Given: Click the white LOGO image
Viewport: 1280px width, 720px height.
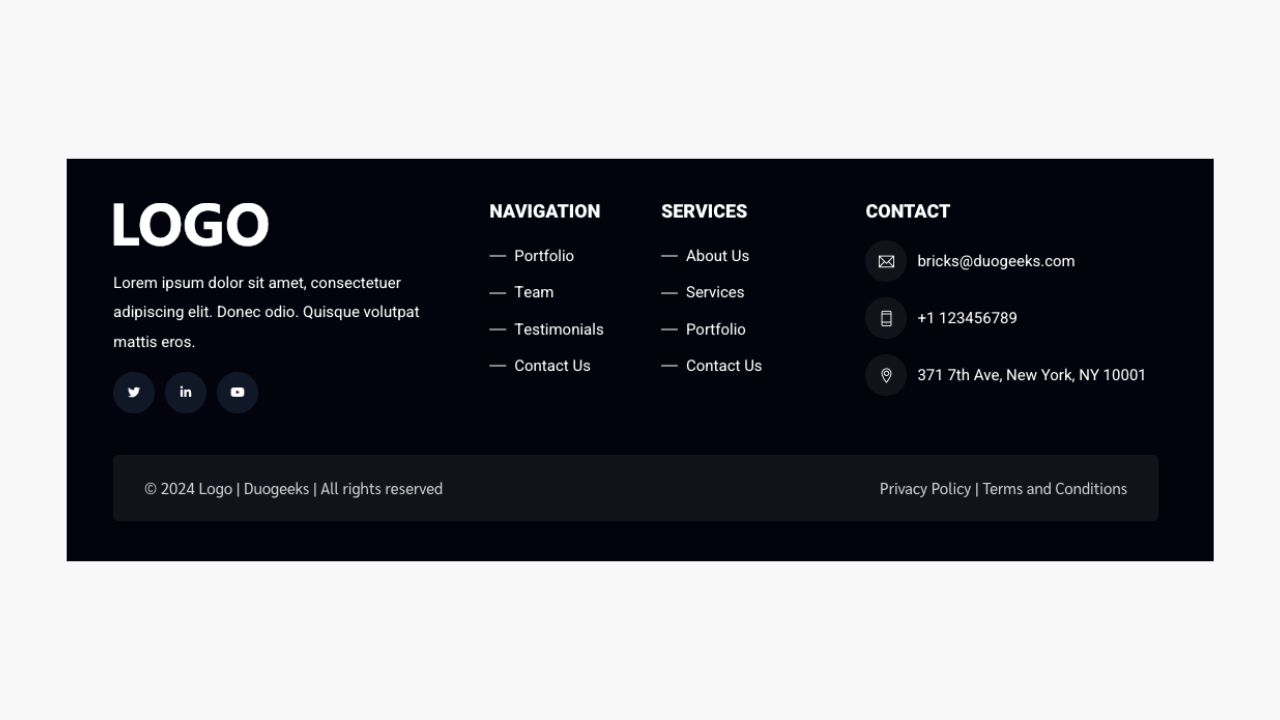Looking at the screenshot, I should [191, 224].
